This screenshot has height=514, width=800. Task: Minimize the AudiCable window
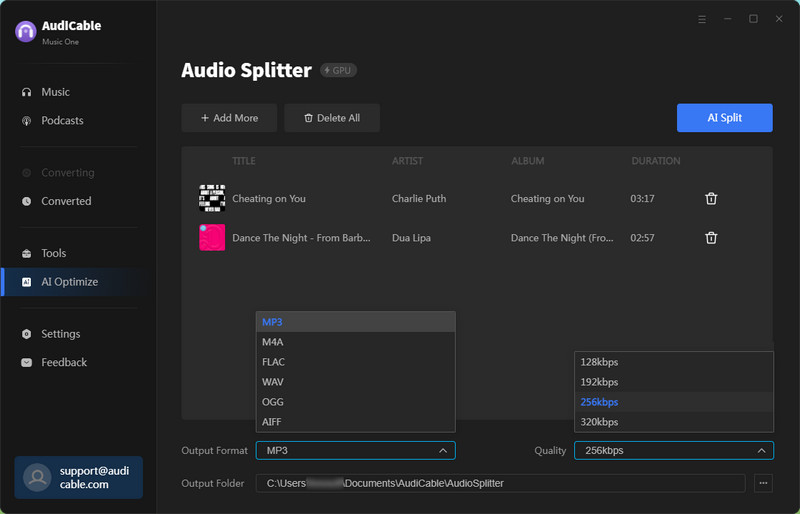click(728, 19)
